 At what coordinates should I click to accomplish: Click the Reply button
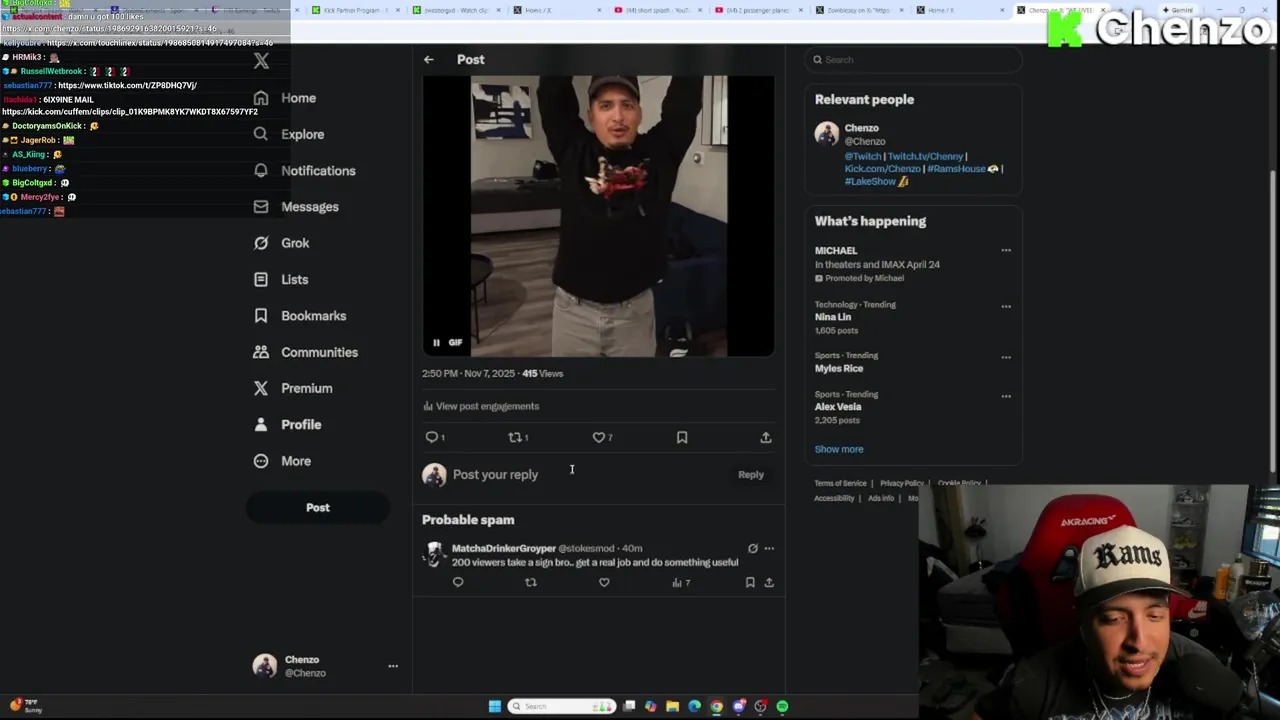coord(751,475)
